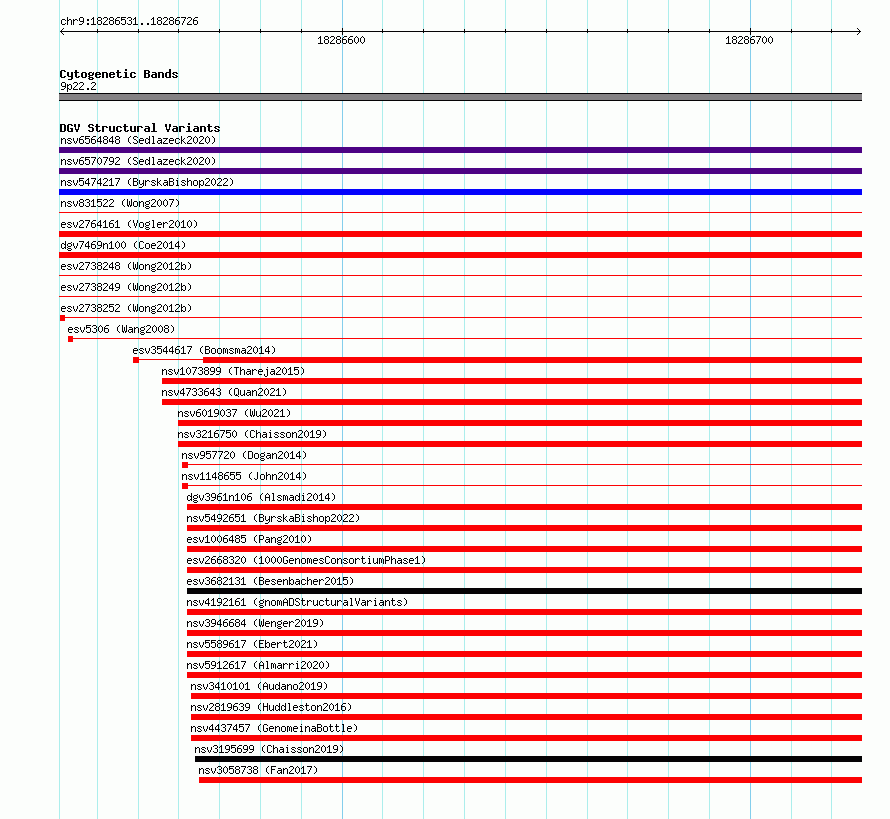Open the nsv4733643 (Quan2021) variant label

[x=224, y=392]
